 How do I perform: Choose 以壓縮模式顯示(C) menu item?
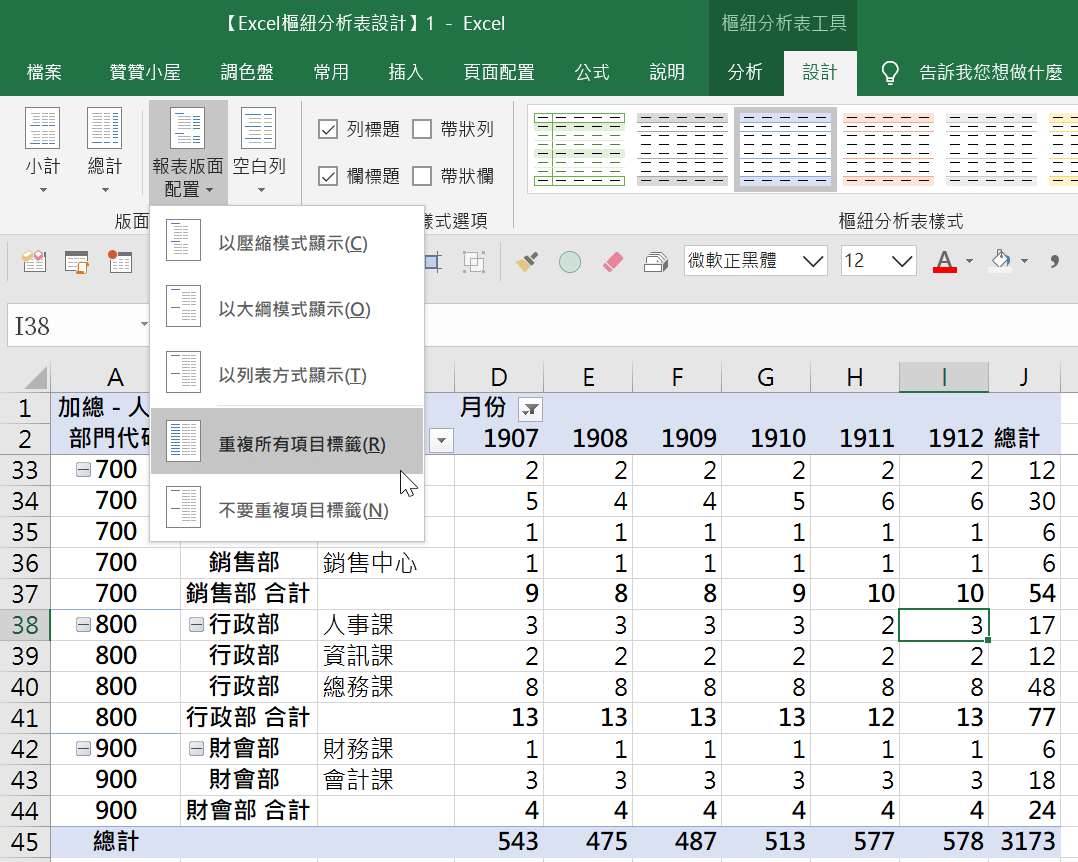click(x=287, y=243)
